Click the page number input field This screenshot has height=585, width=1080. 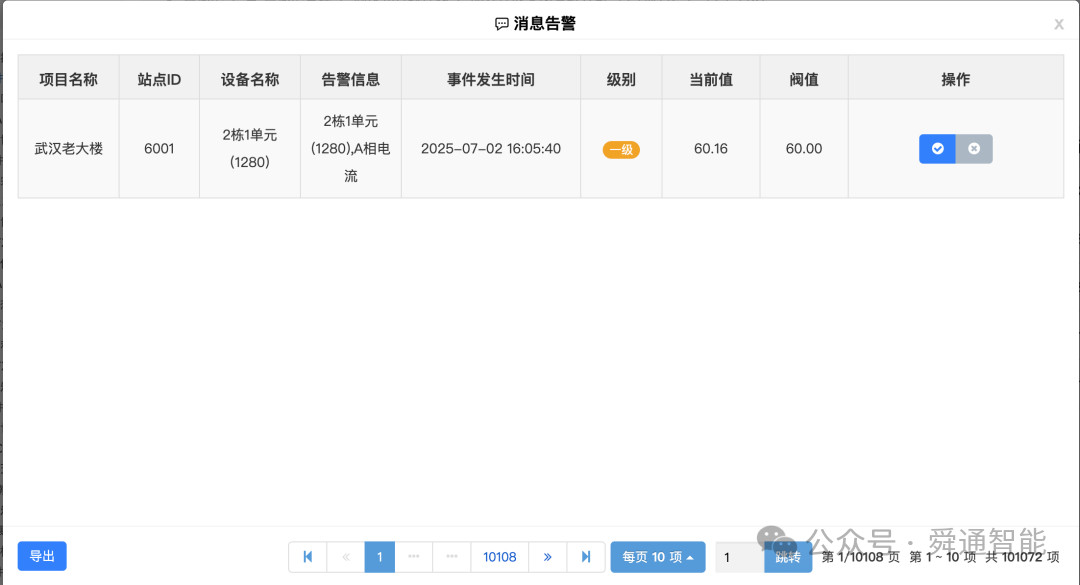pyautogui.click(x=737, y=557)
